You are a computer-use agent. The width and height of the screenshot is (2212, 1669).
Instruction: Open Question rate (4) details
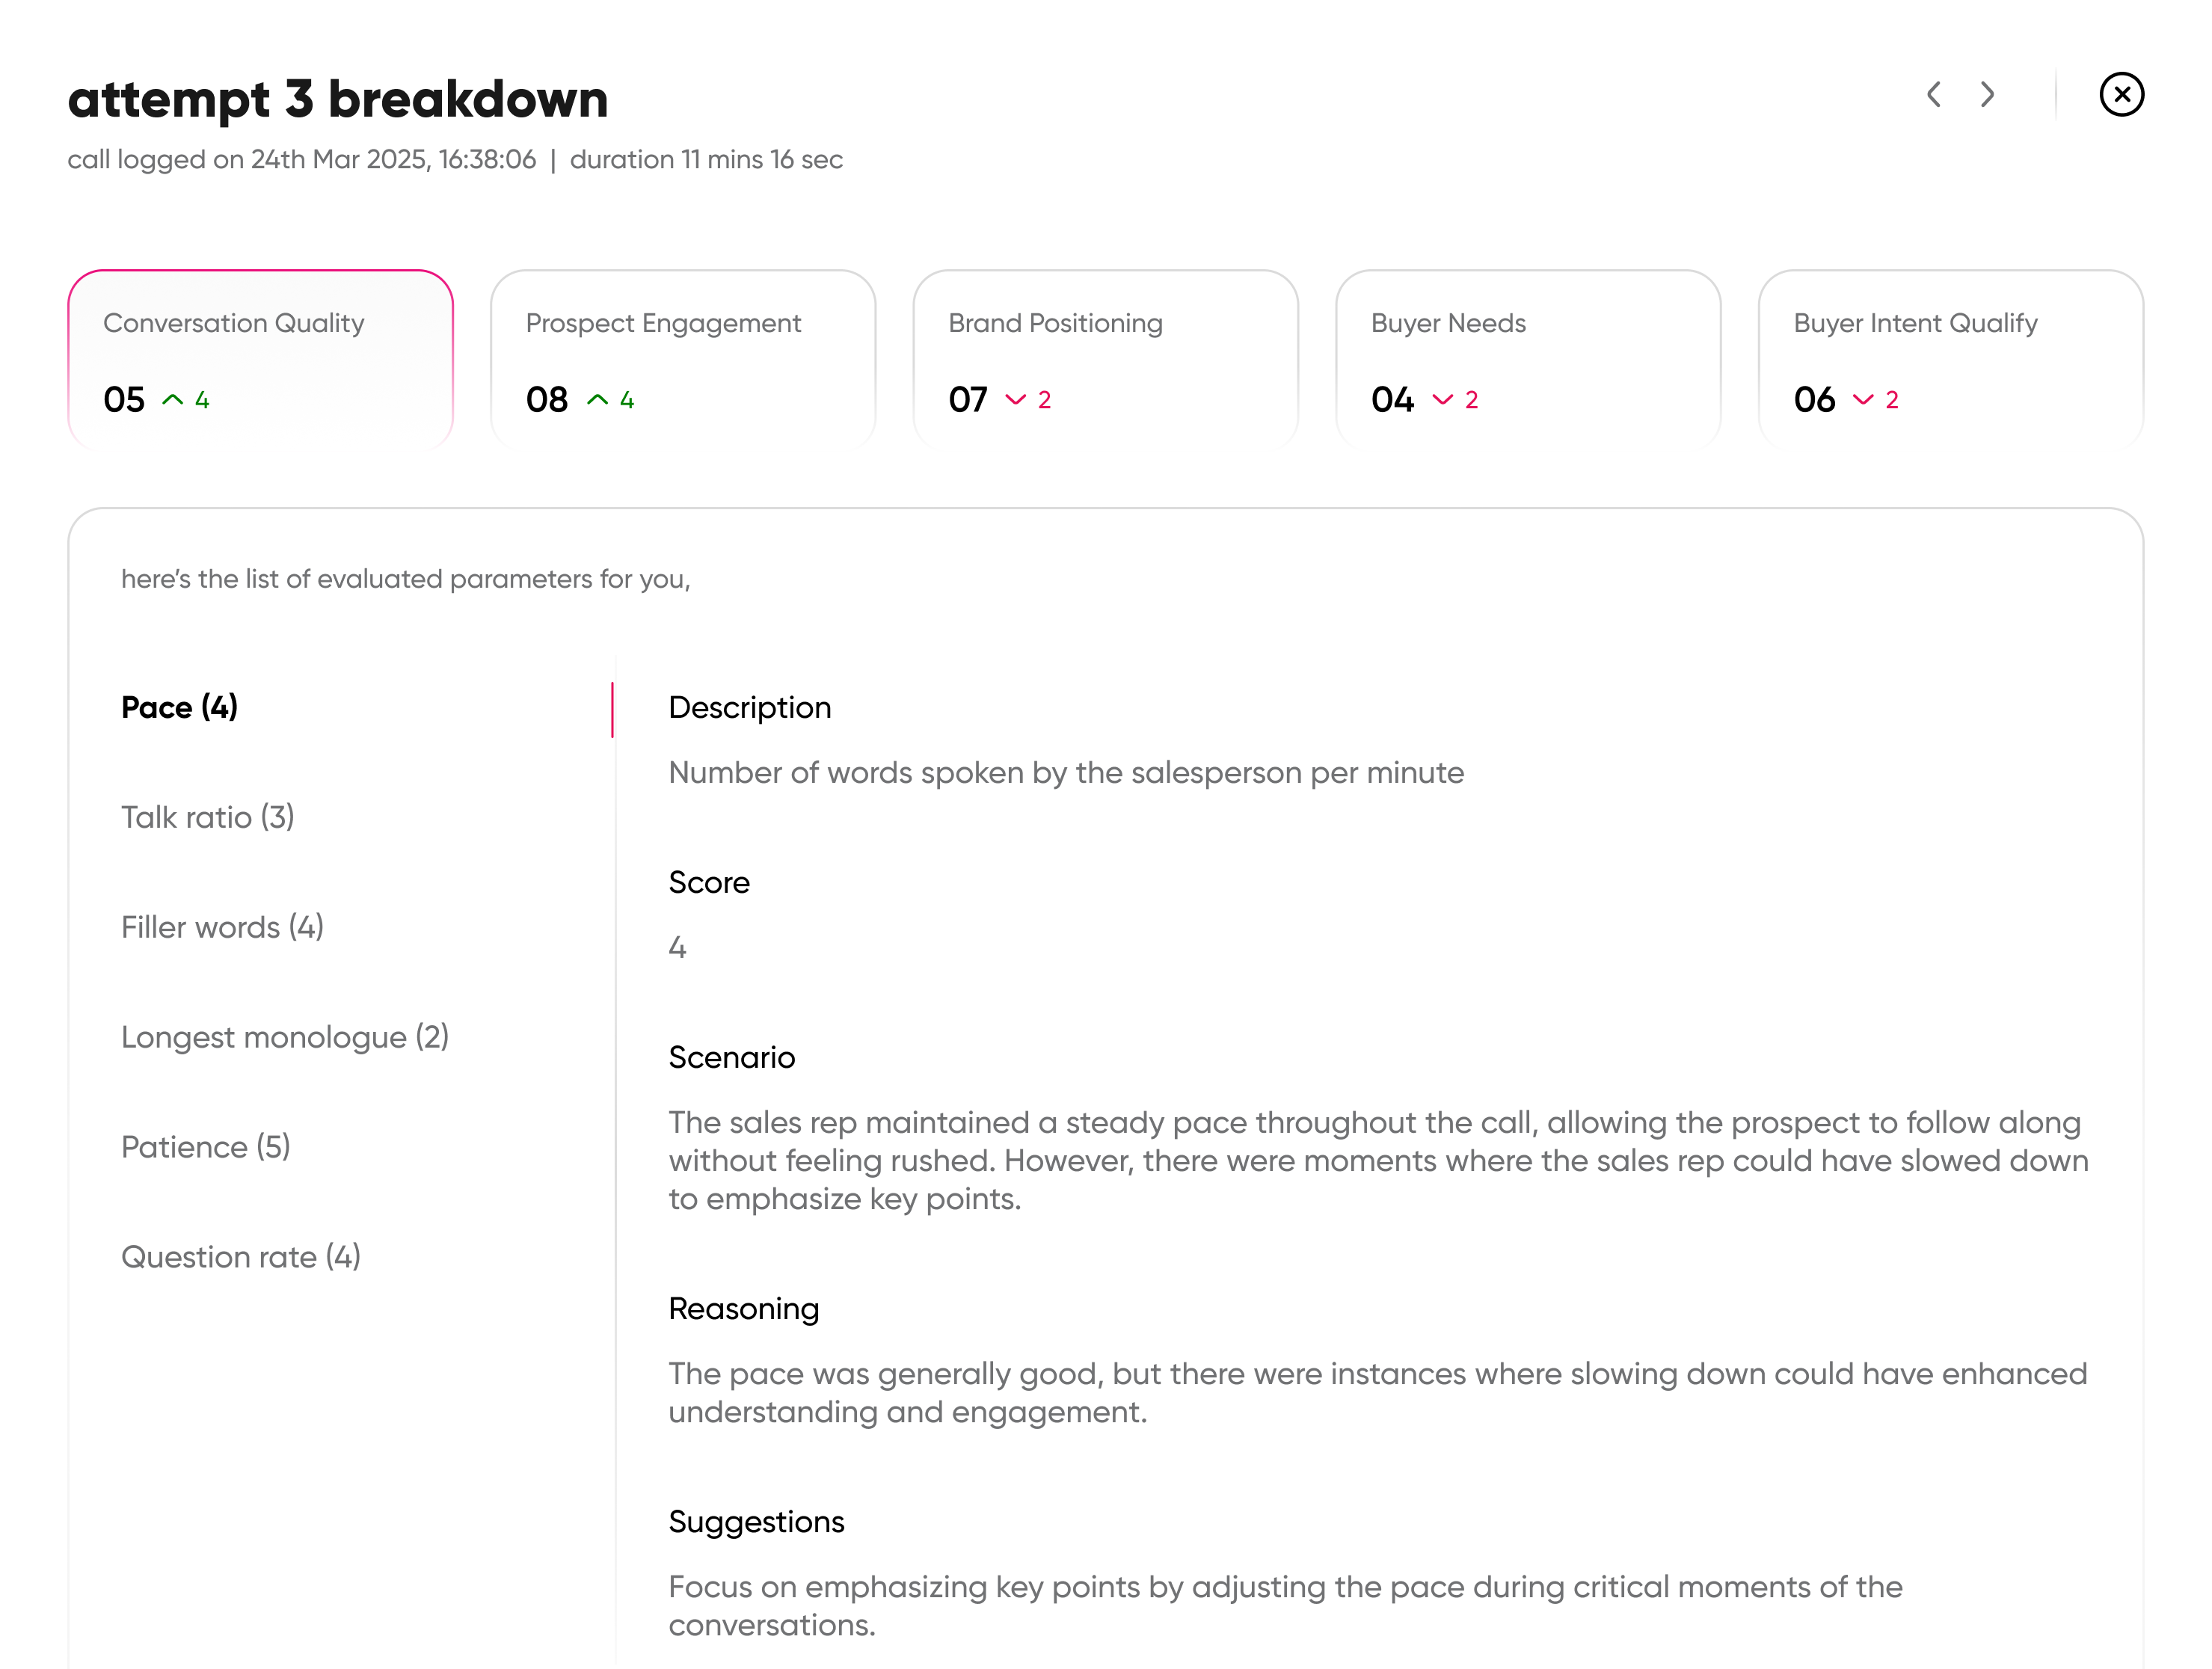[x=241, y=1258]
